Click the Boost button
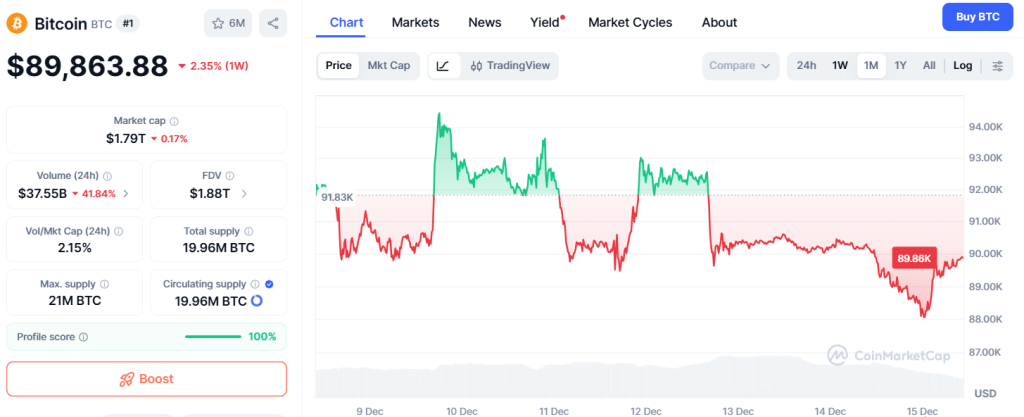The height and width of the screenshot is (417, 1024). click(x=146, y=379)
